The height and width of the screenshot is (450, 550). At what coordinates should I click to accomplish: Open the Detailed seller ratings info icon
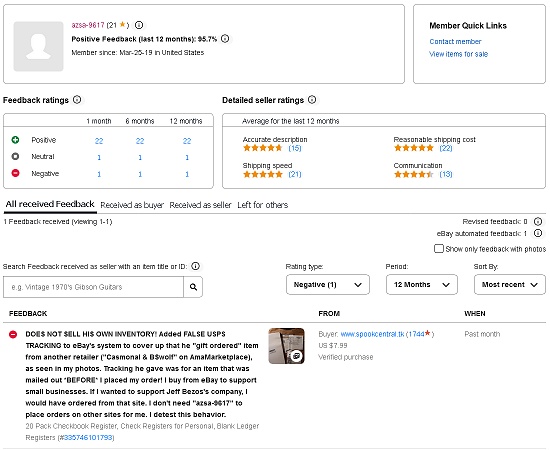(312, 100)
